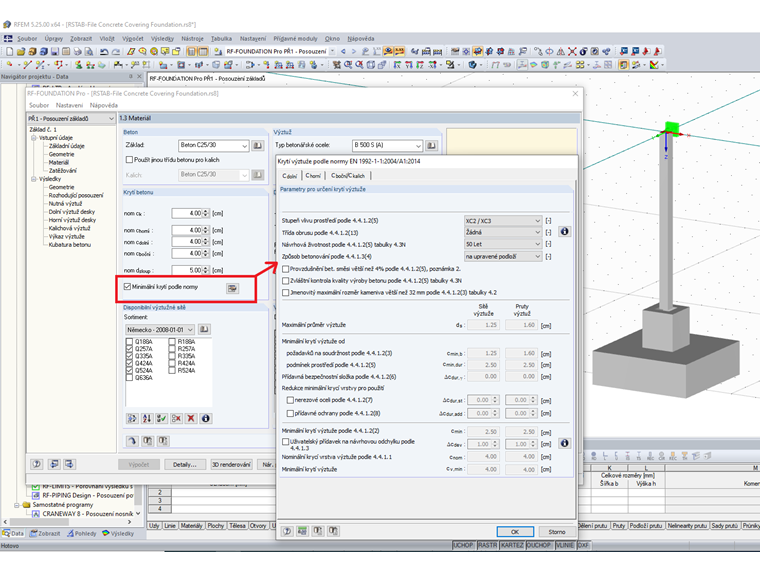Screen dimensions: 760x570
Task: Open na upravené podloží dropdown
Action: coord(503,256)
